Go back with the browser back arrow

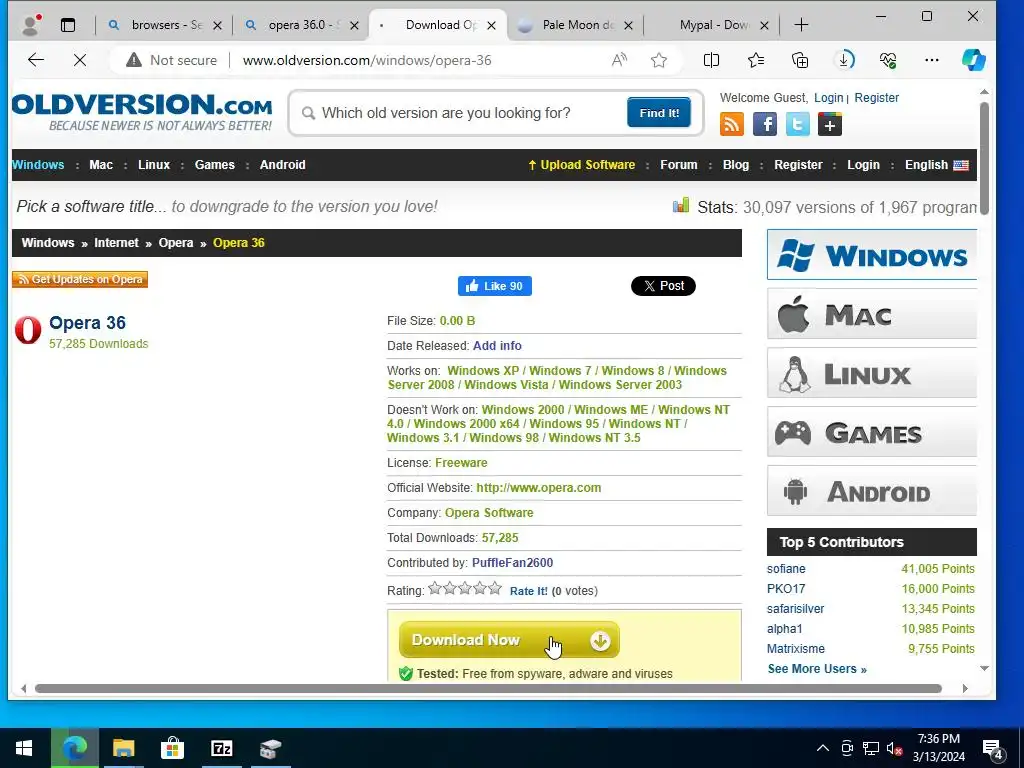click(x=36, y=60)
